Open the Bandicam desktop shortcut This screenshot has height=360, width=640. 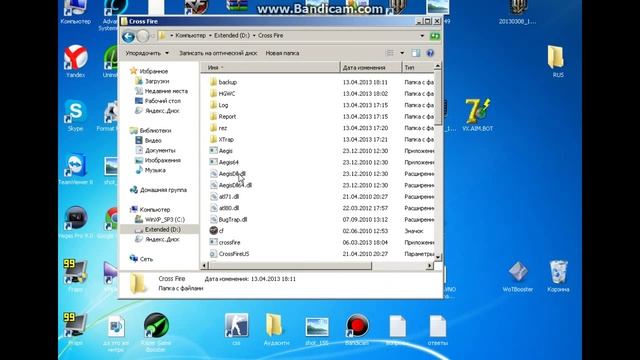357,330
